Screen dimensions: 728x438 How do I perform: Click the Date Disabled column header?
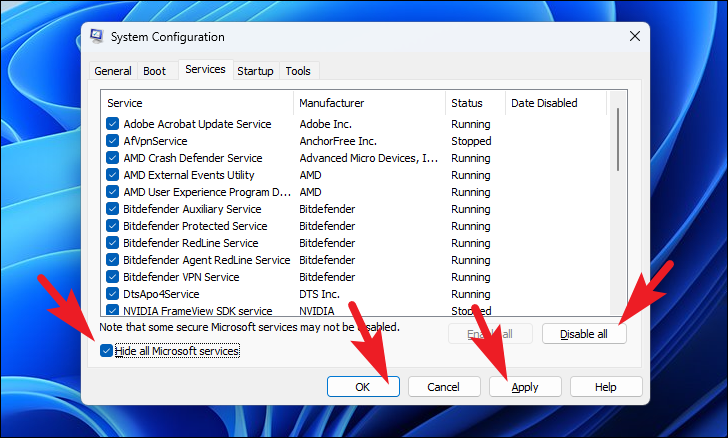[x=556, y=103]
